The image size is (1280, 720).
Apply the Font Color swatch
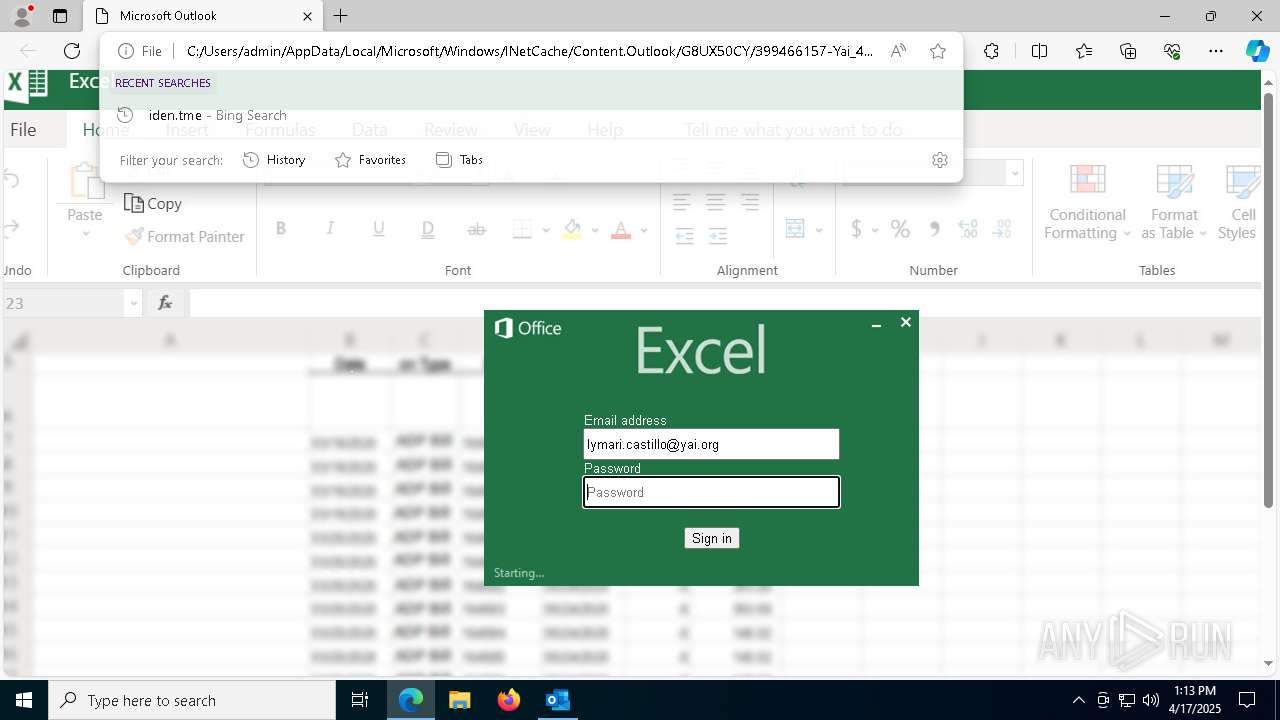(x=621, y=229)
